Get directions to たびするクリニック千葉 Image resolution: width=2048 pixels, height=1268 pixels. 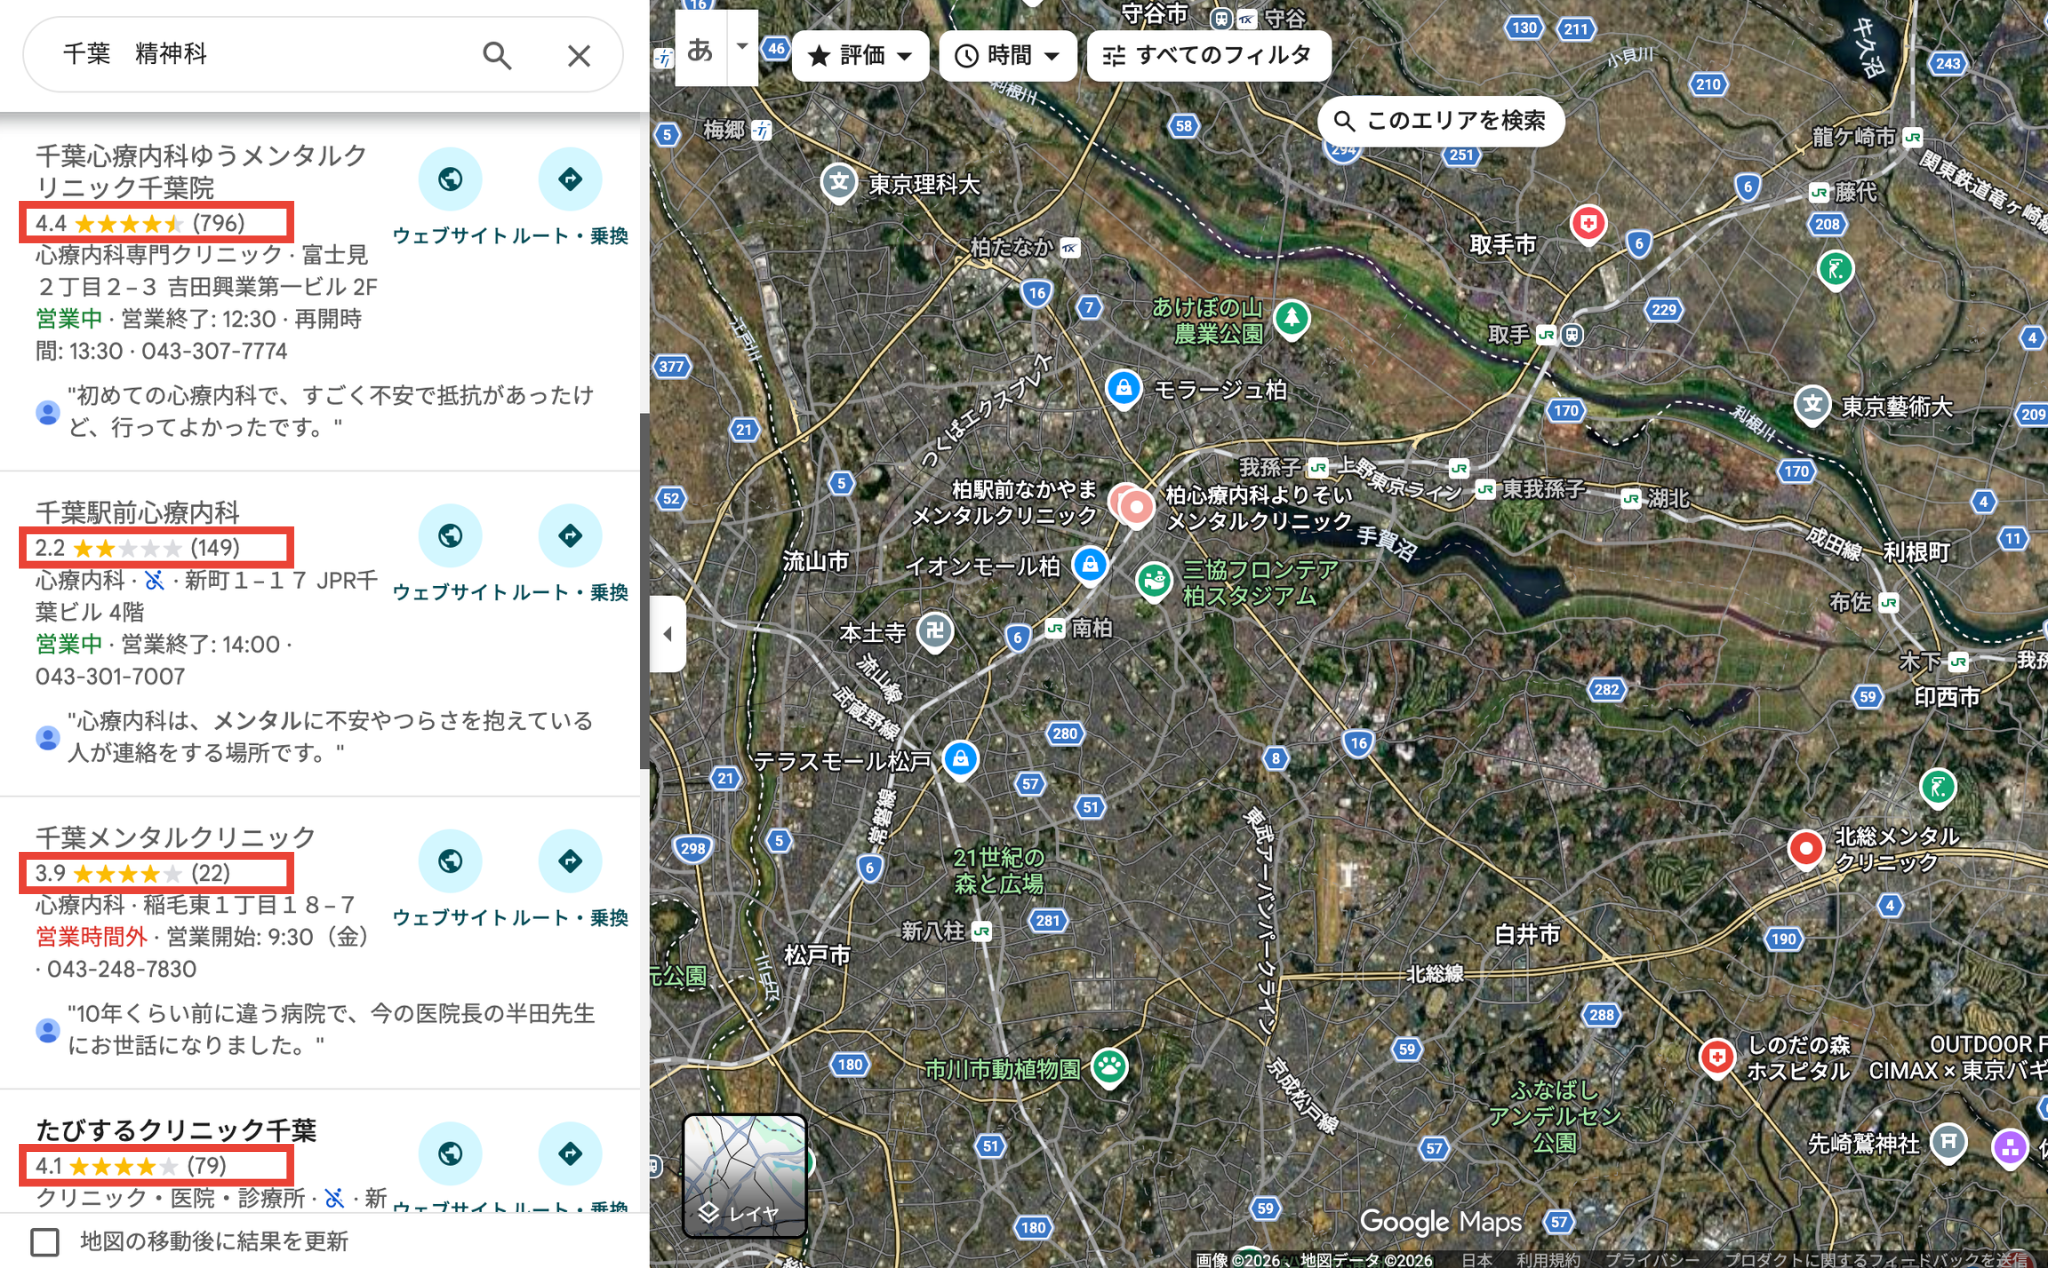point(569,1153)
